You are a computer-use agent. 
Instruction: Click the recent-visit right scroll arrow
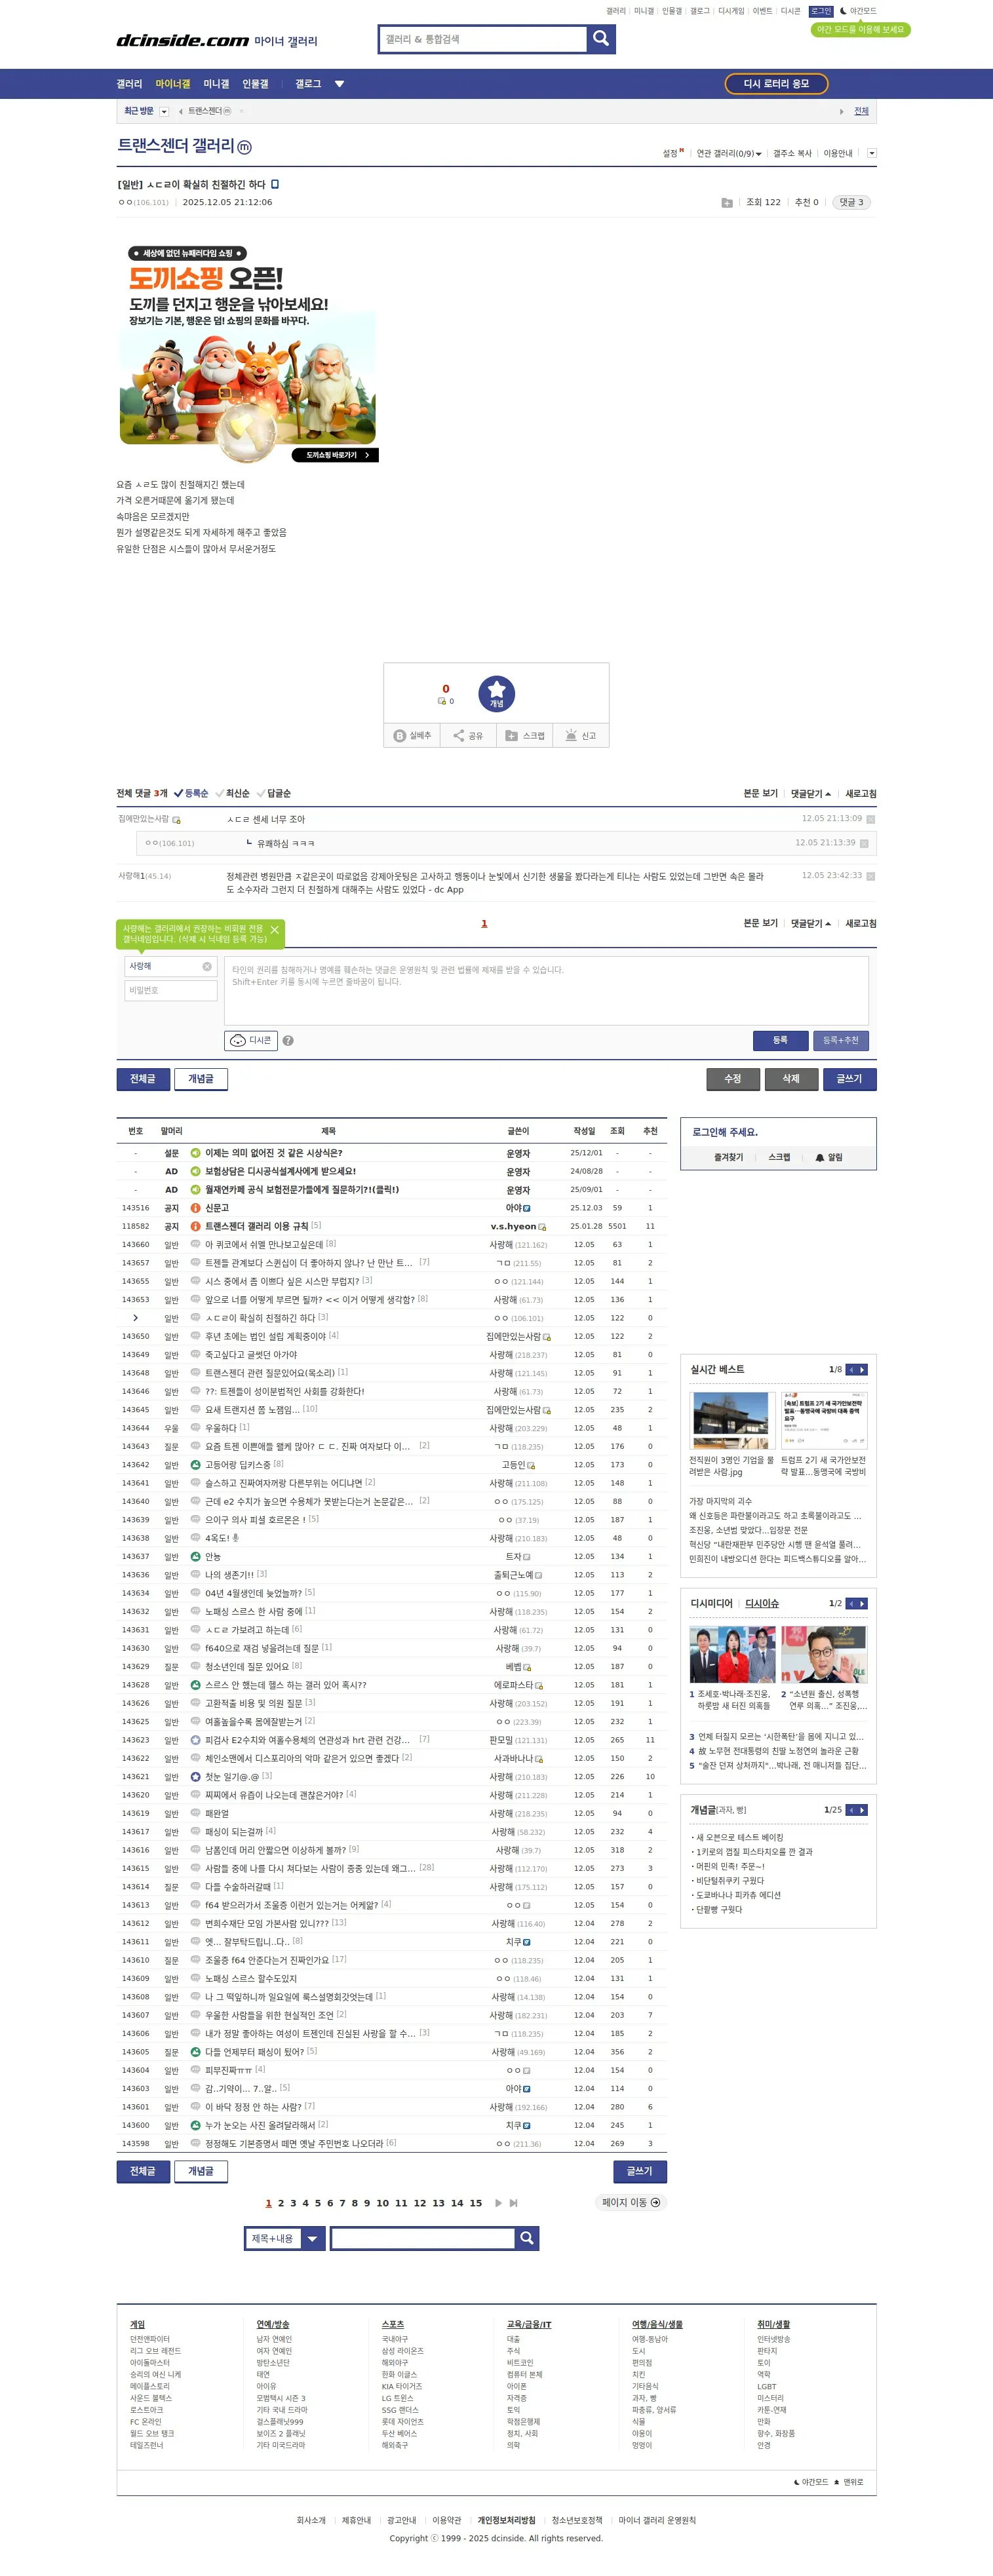842,111
